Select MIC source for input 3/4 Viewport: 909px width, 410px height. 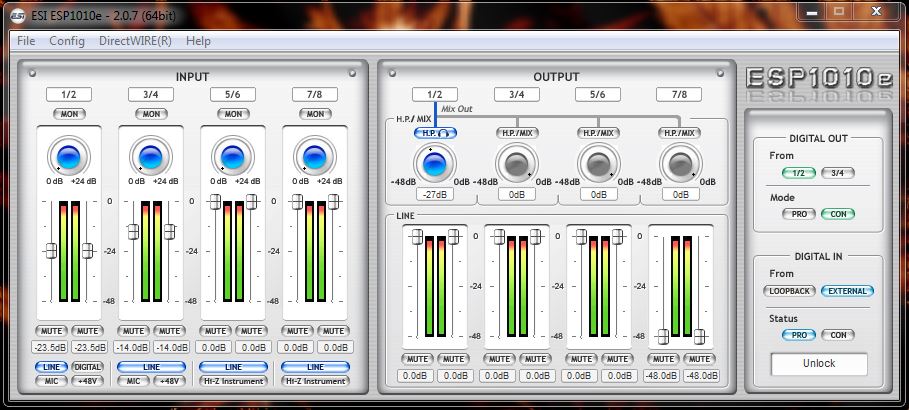tap(133, 381)
